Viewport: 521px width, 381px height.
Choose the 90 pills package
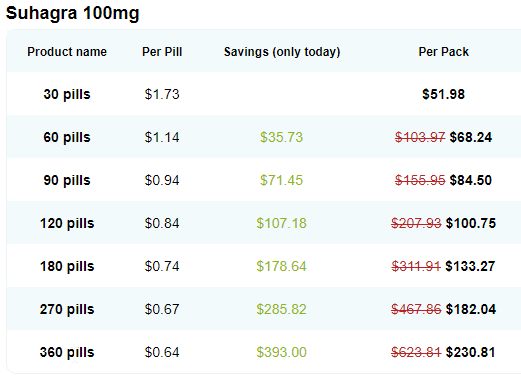pos(67,180)
